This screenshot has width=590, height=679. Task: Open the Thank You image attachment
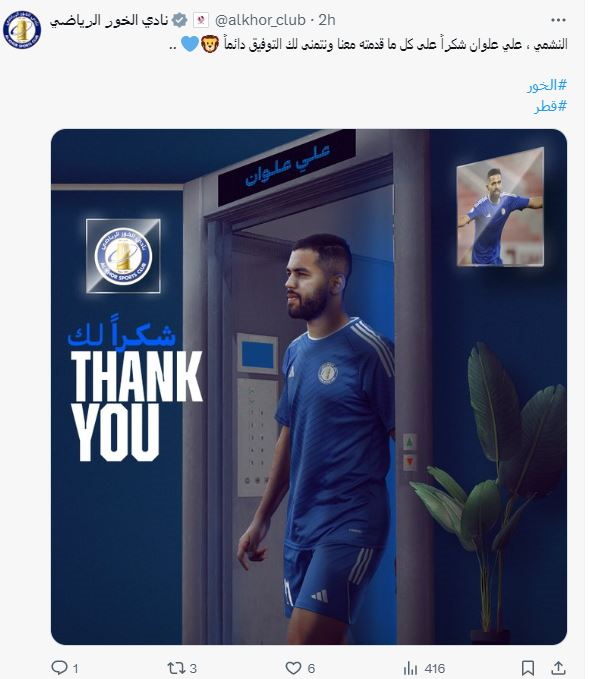click(x=309, y=387)
